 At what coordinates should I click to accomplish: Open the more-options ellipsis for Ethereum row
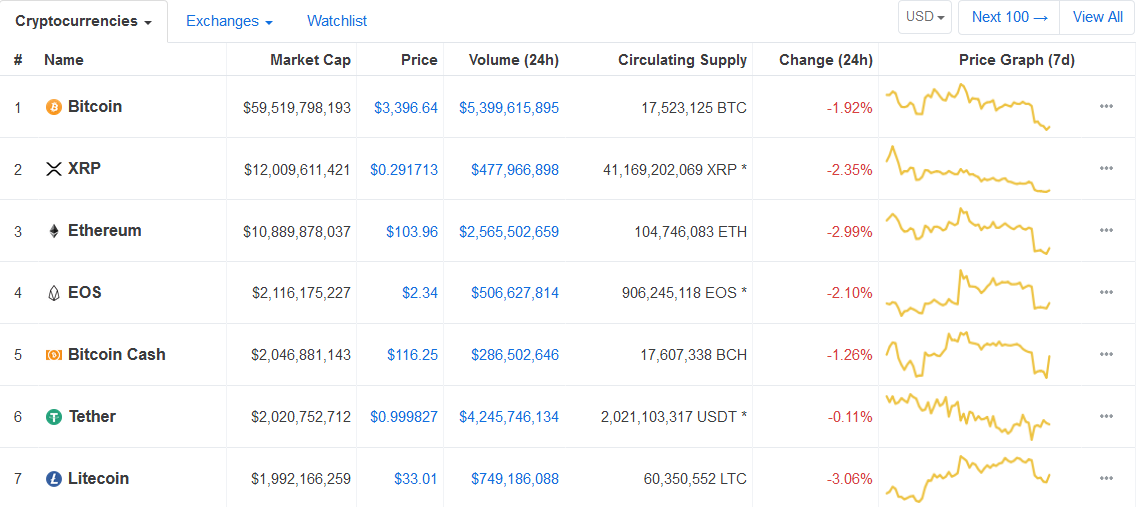coord(1106,230)
